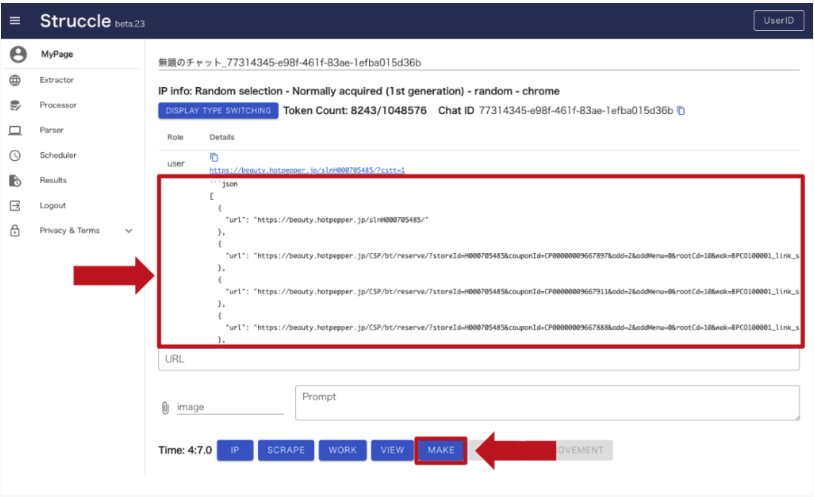
Task: Click the MyPage account avatar icon
Action: pos(18,54)
